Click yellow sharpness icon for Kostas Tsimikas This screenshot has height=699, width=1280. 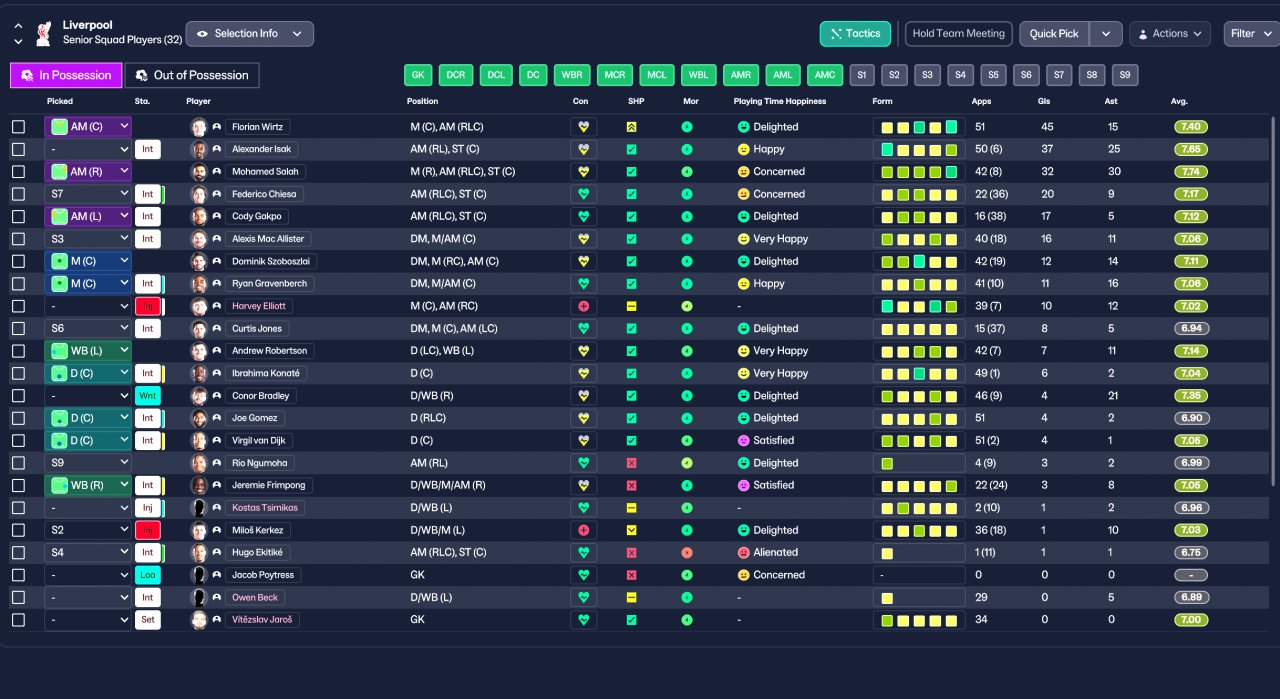coord(631,508)
